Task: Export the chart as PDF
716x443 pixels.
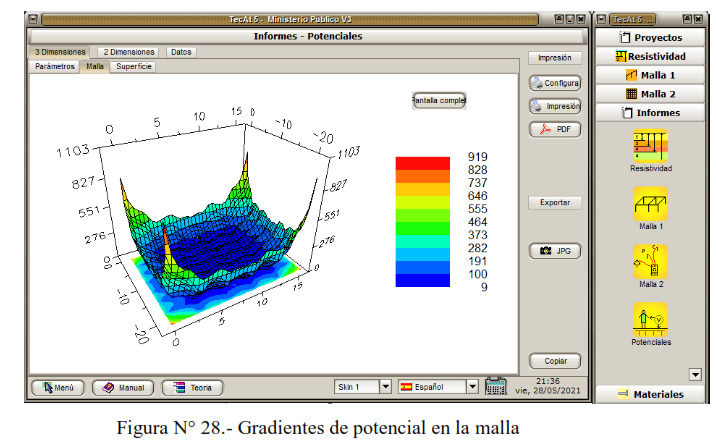Action: (555, 129)
